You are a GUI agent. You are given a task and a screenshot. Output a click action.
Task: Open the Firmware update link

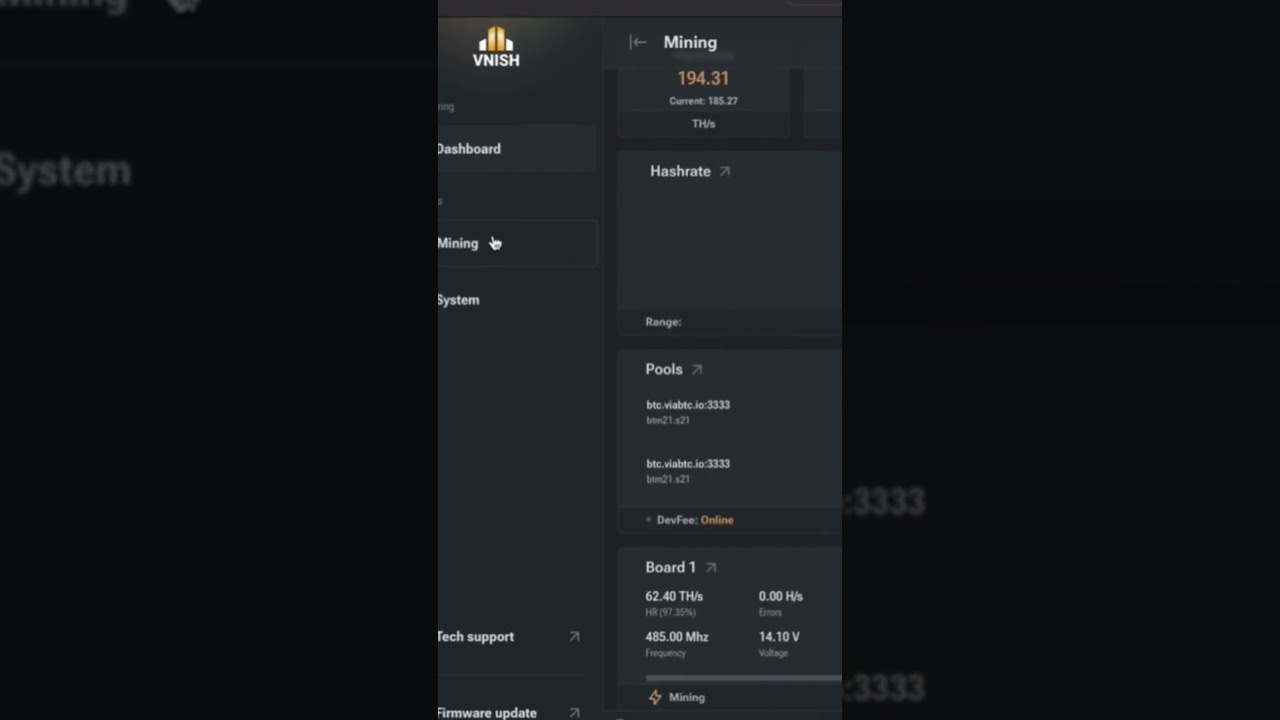click(x=487, y=713)
